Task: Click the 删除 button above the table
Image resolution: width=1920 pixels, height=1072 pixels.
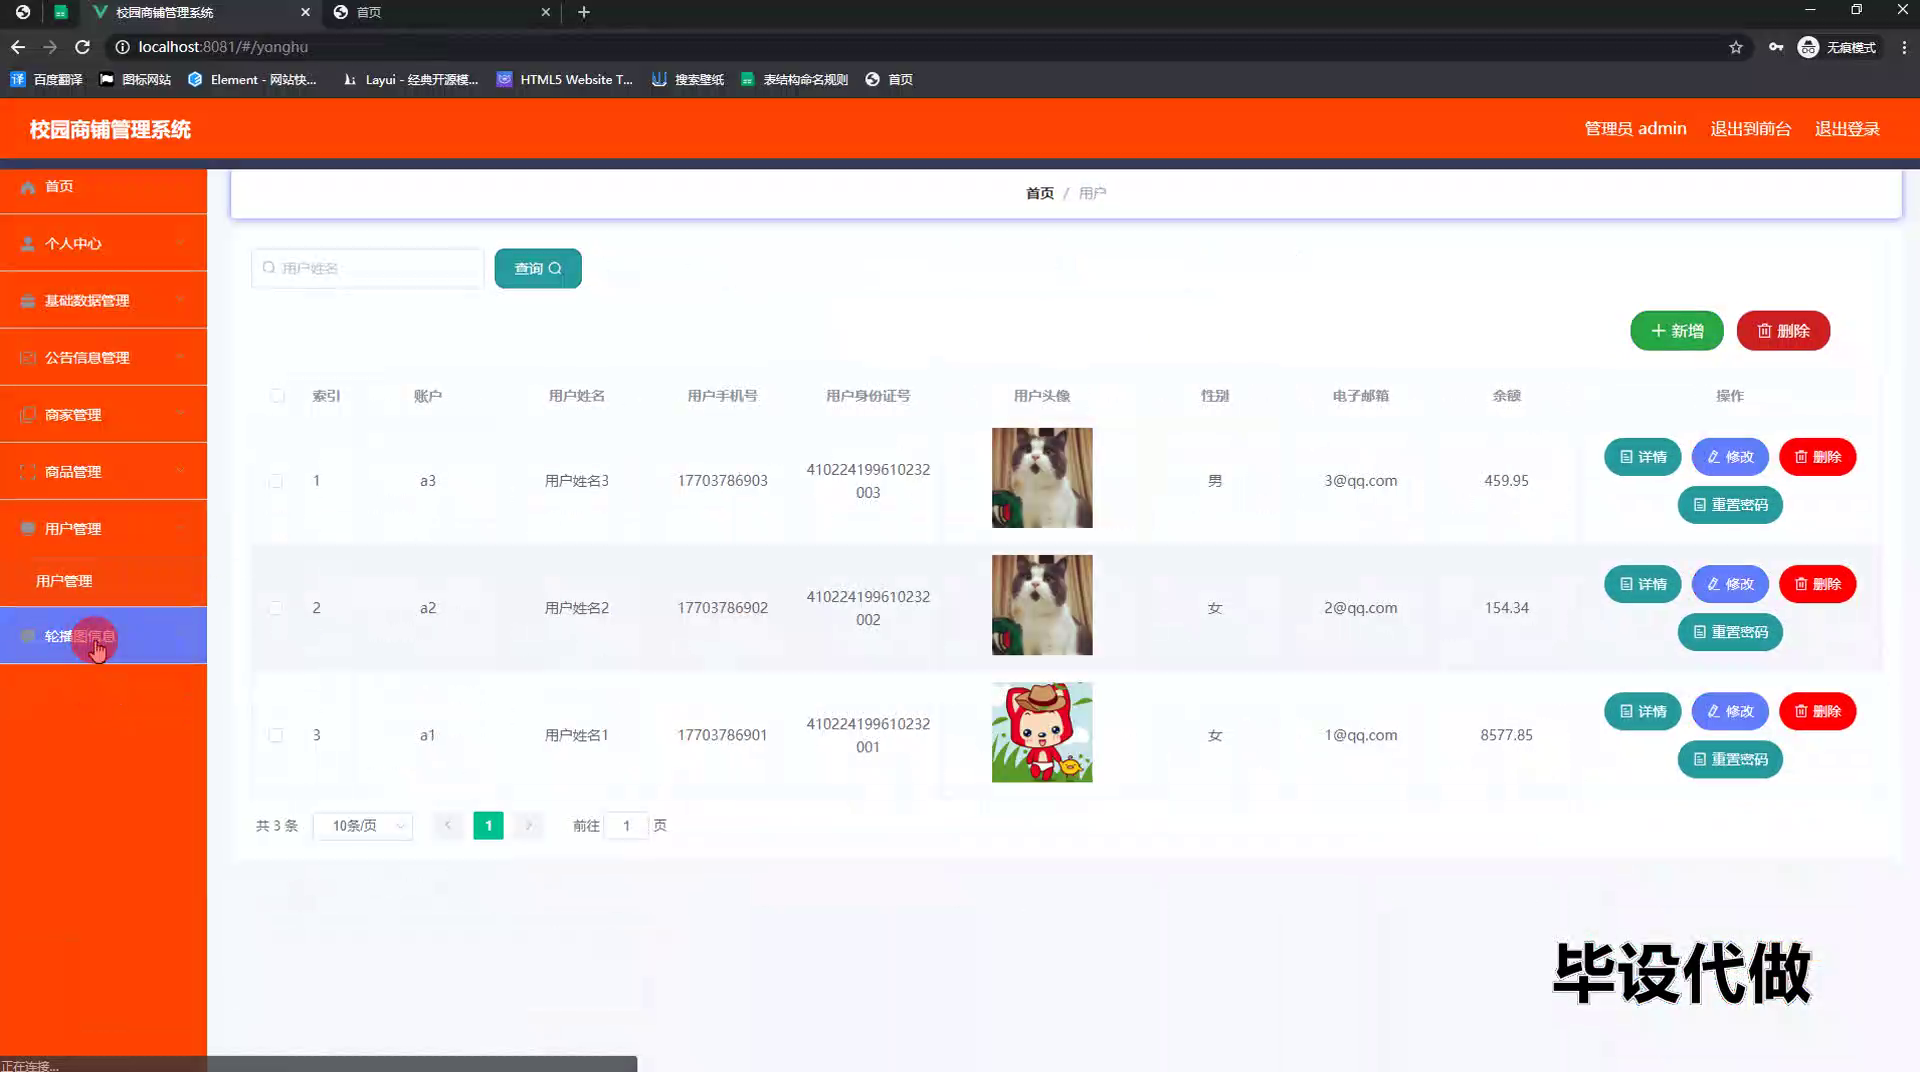Action: click(x=1784, y=331)
